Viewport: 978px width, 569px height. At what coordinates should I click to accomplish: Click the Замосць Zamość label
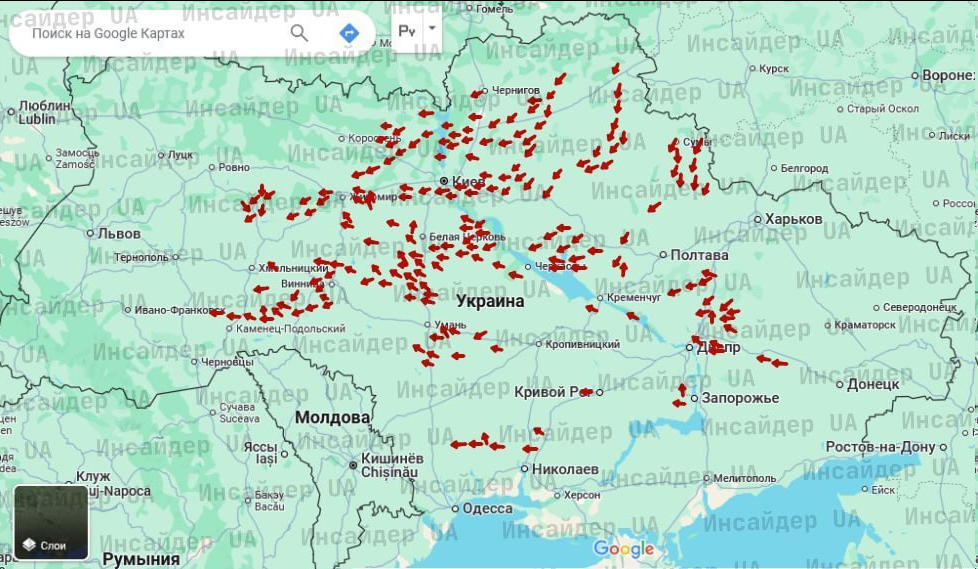click(x=77, y=158)
